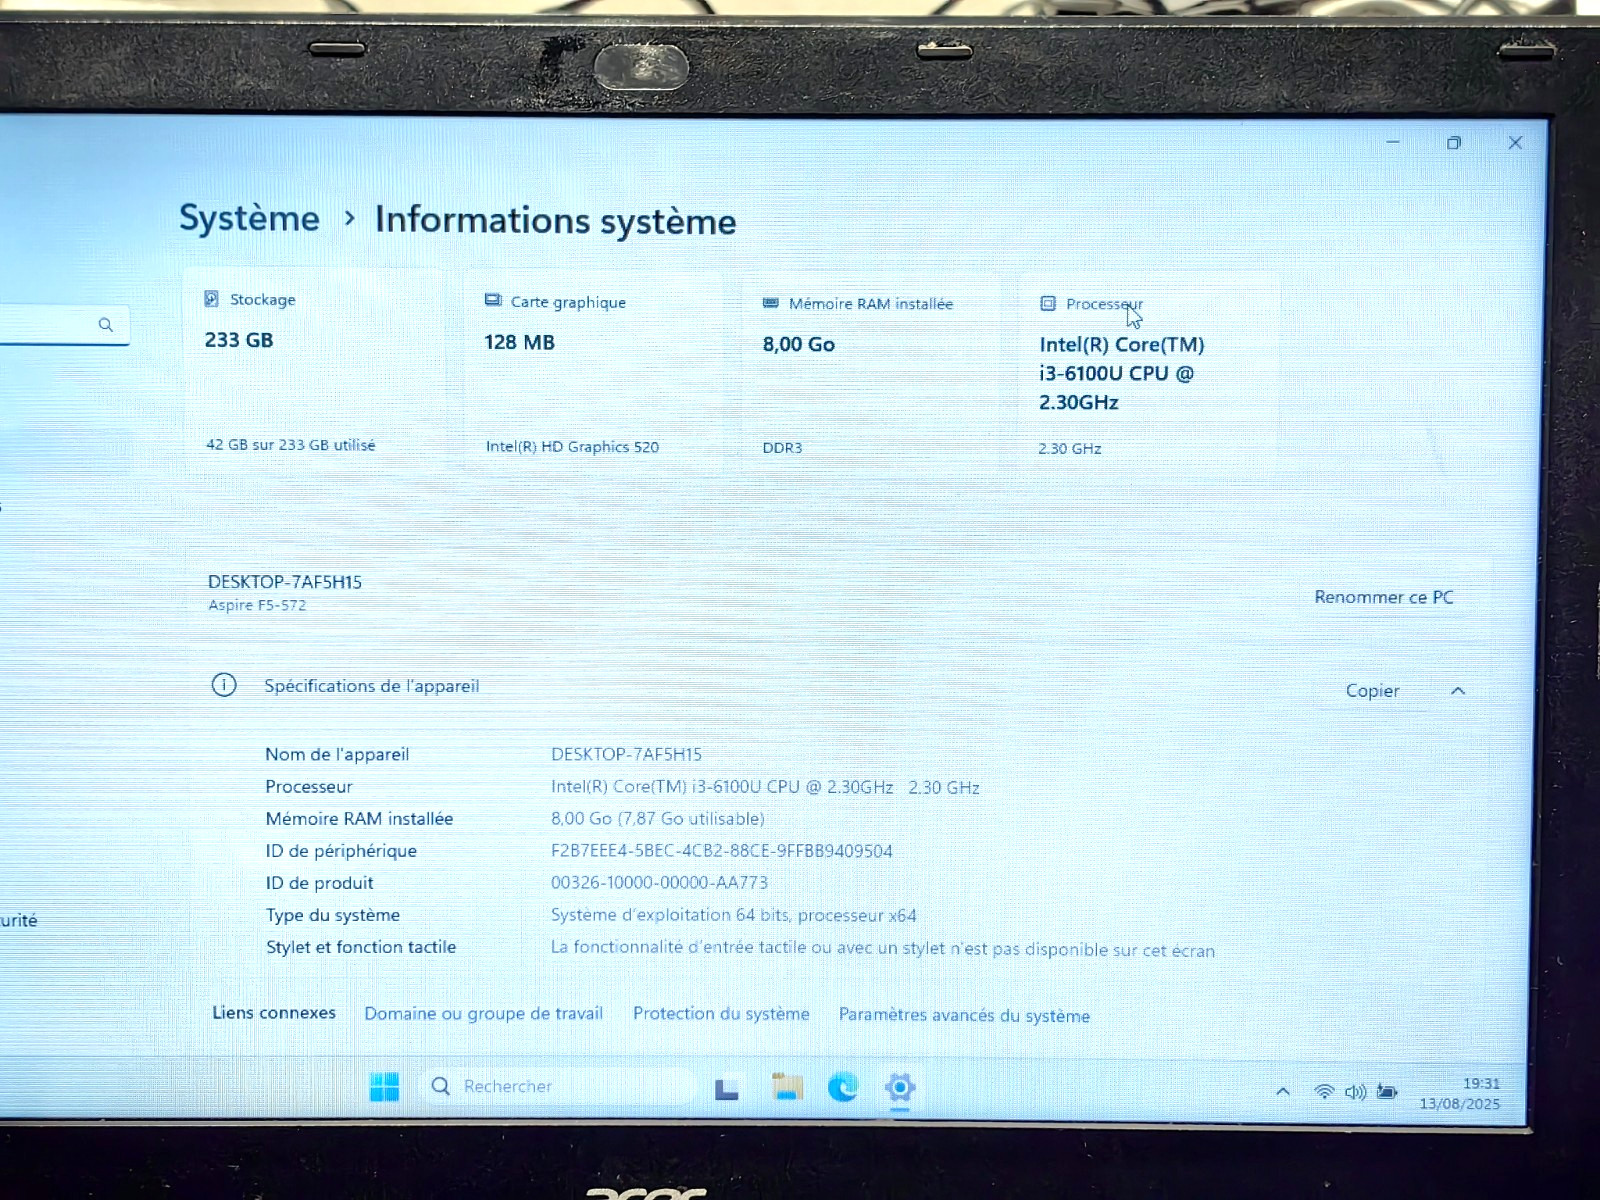Open the Task View taskbar icon
Viewport: 1600px width, 1200px height.
[727, 1088]
